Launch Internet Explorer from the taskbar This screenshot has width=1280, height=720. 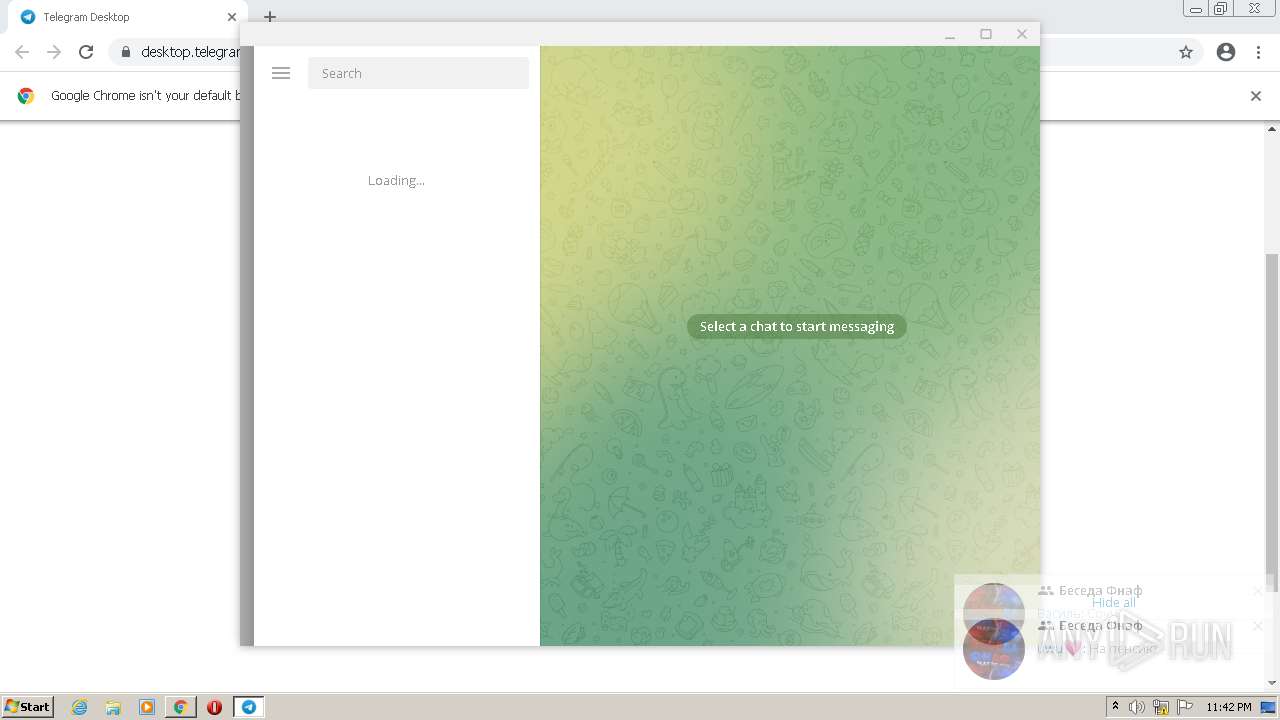80,707
